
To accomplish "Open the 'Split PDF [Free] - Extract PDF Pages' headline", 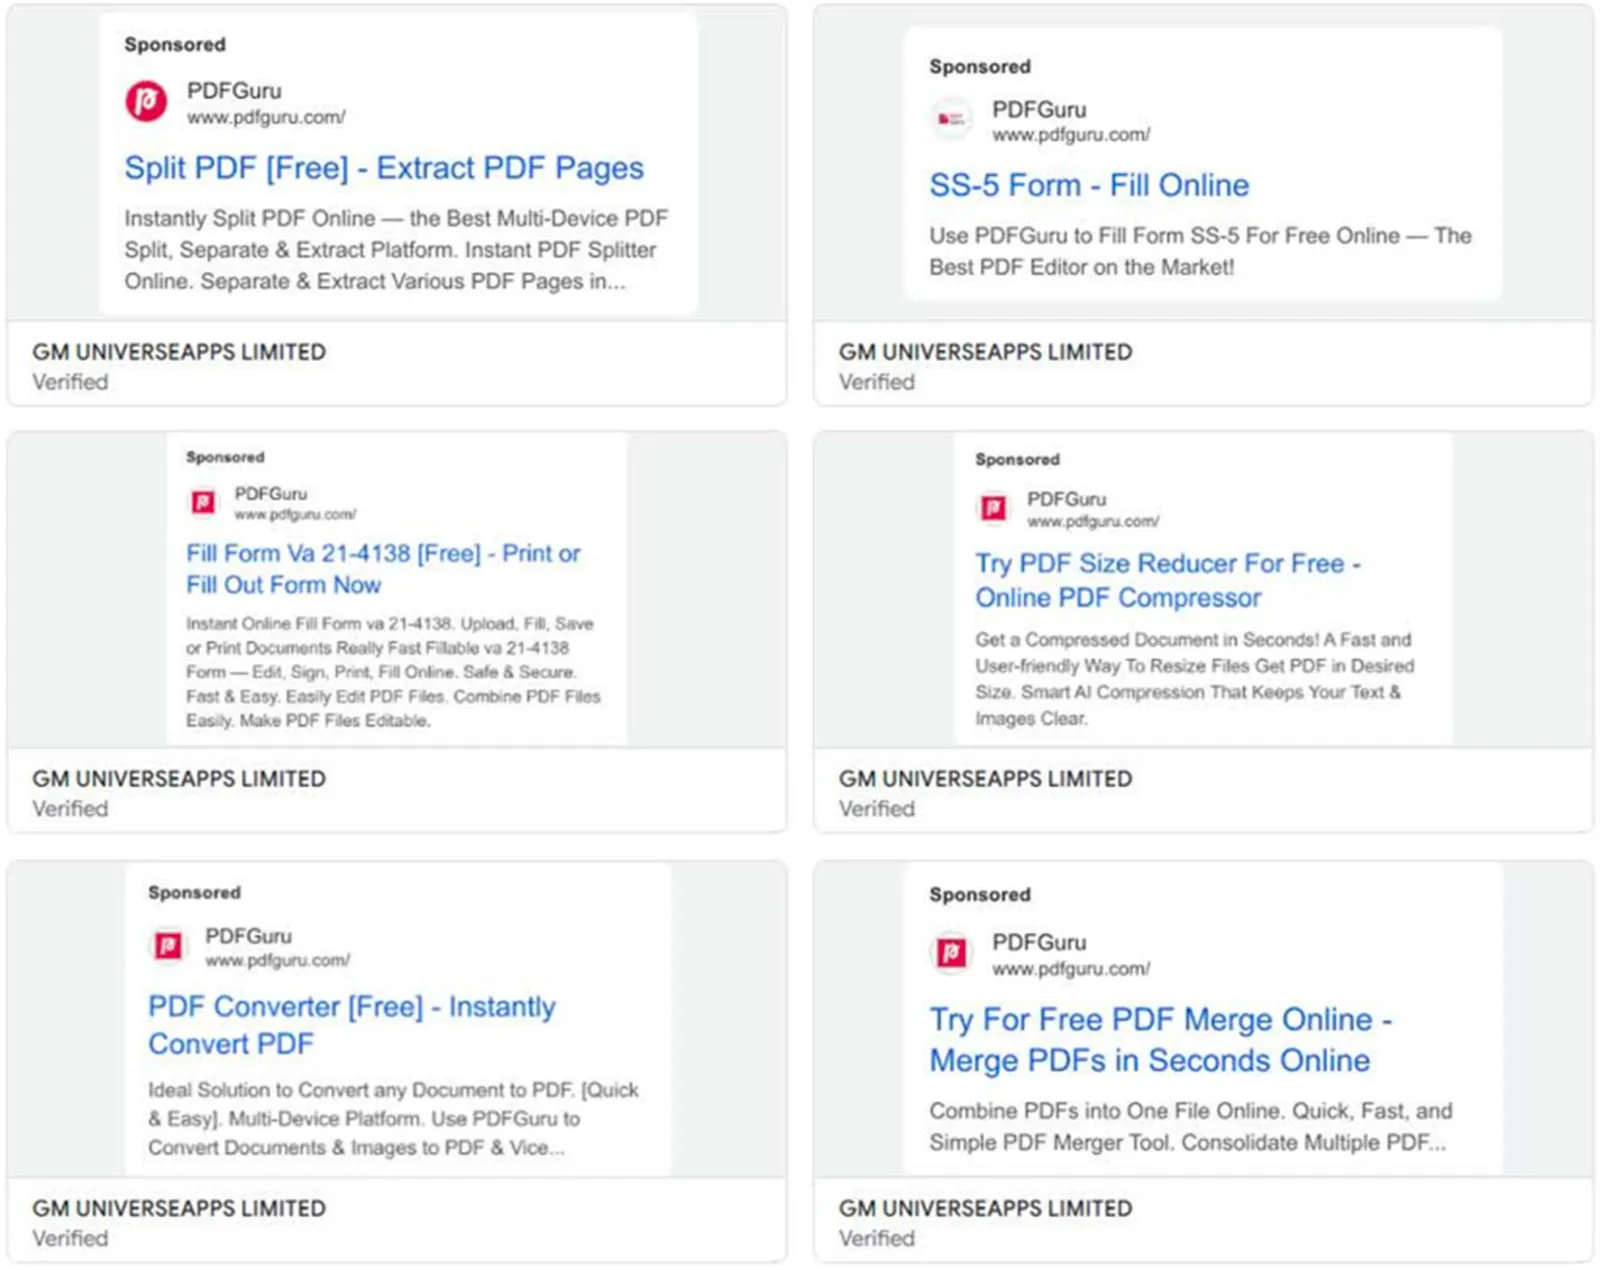I will [384, 168].
